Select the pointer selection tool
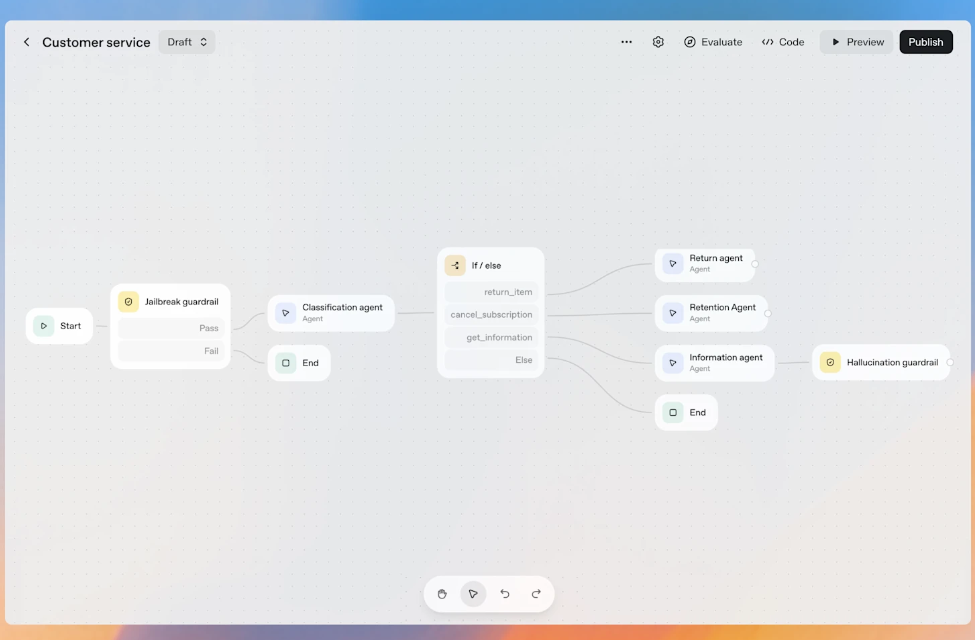The height and width of the screenshot is (640, 975). pos(473,594)
